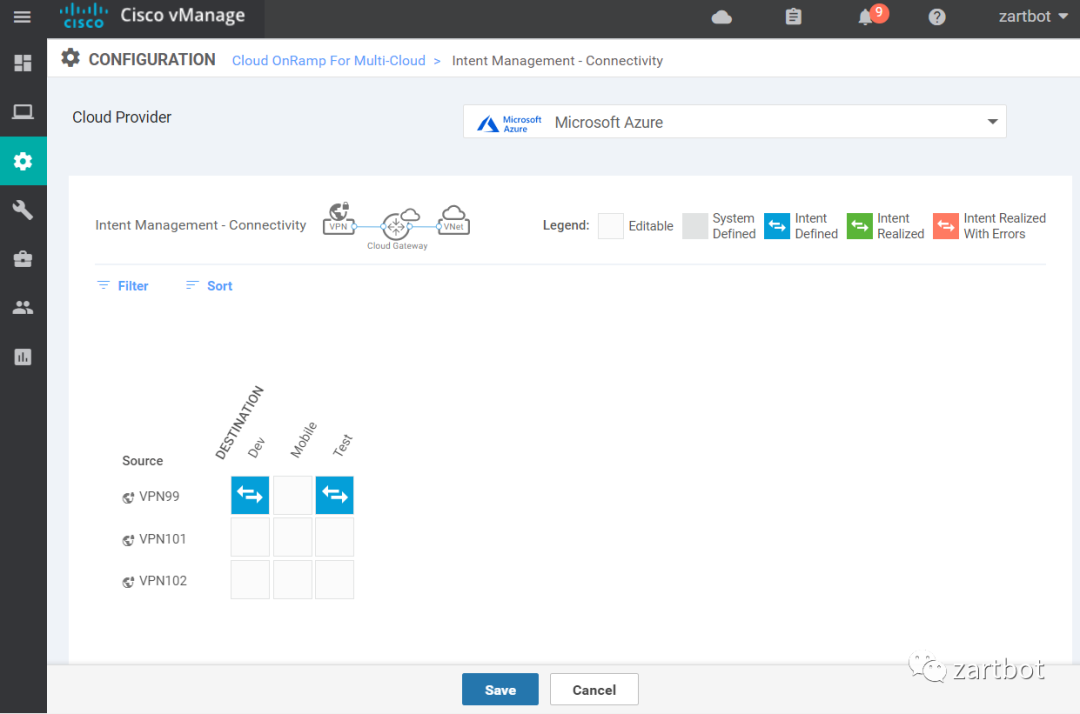Open the help question mark icon
Image resolution: width=1080 pixels, height=714 pixels.
coord(937,17)
